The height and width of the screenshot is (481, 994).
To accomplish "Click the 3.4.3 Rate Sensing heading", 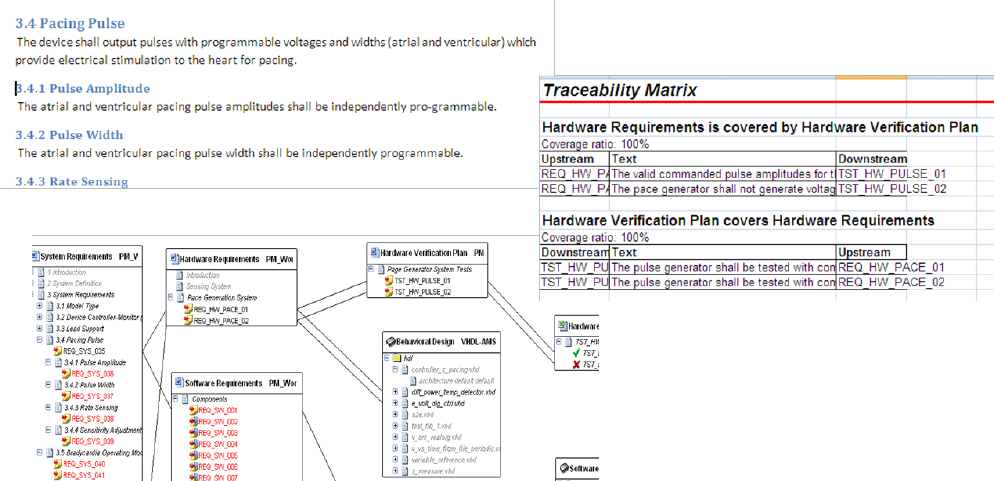I will tap(72, 182).
